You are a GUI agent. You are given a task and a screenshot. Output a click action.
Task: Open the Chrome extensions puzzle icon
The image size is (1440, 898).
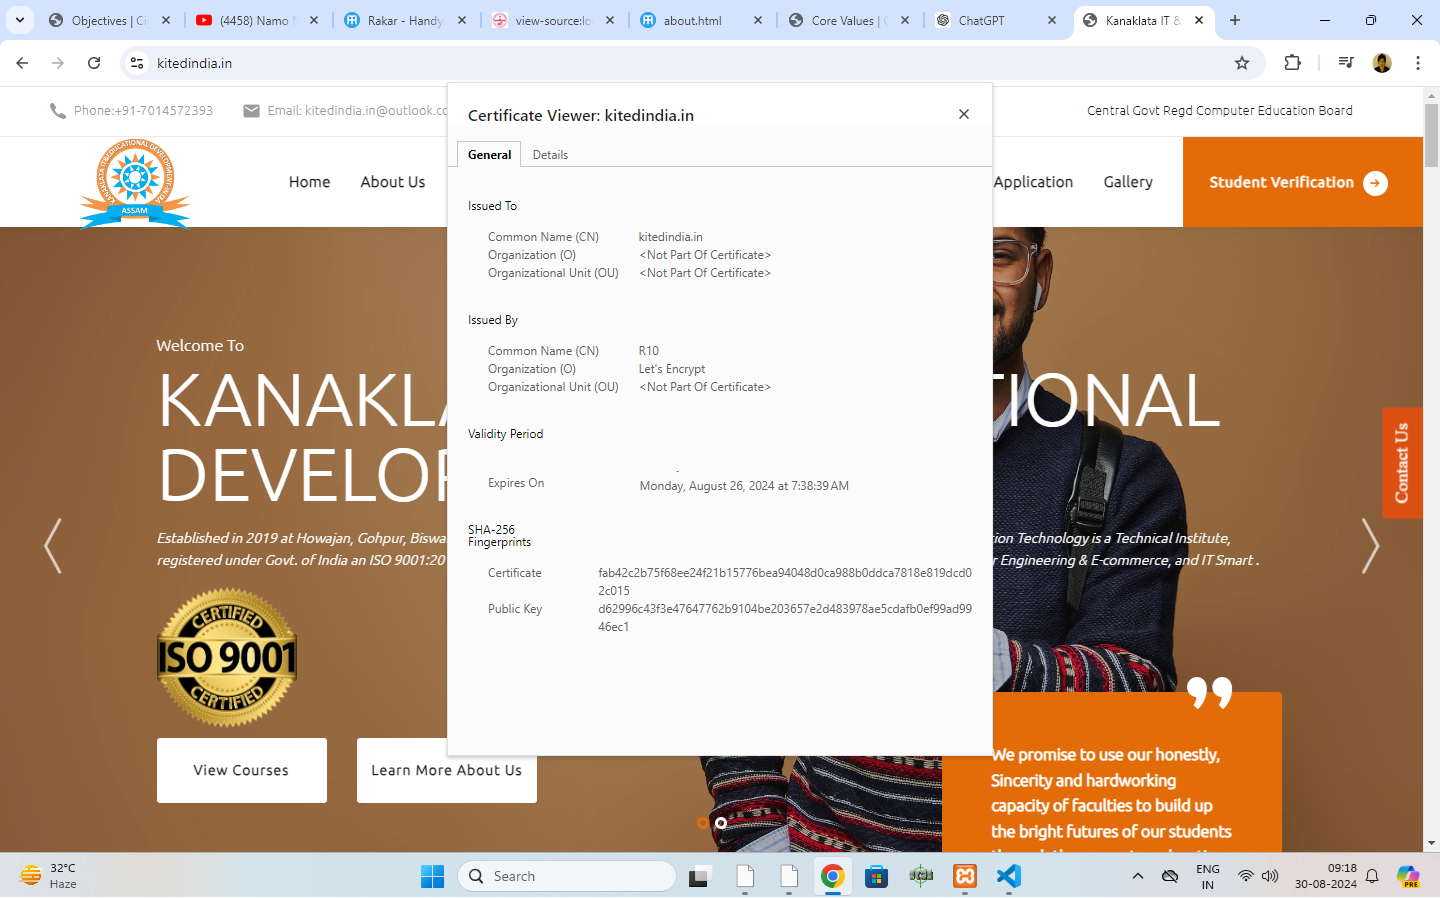(x=1292, y=63)
